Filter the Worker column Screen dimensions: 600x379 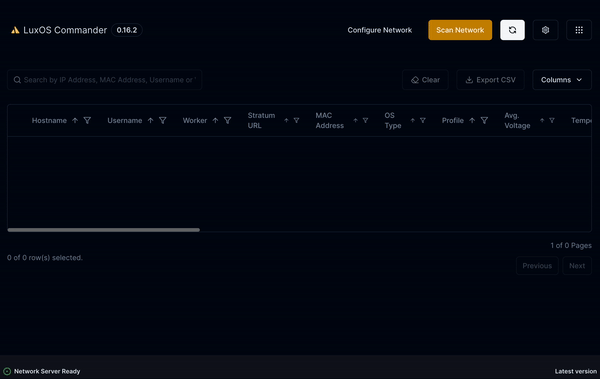click(227, 120)
